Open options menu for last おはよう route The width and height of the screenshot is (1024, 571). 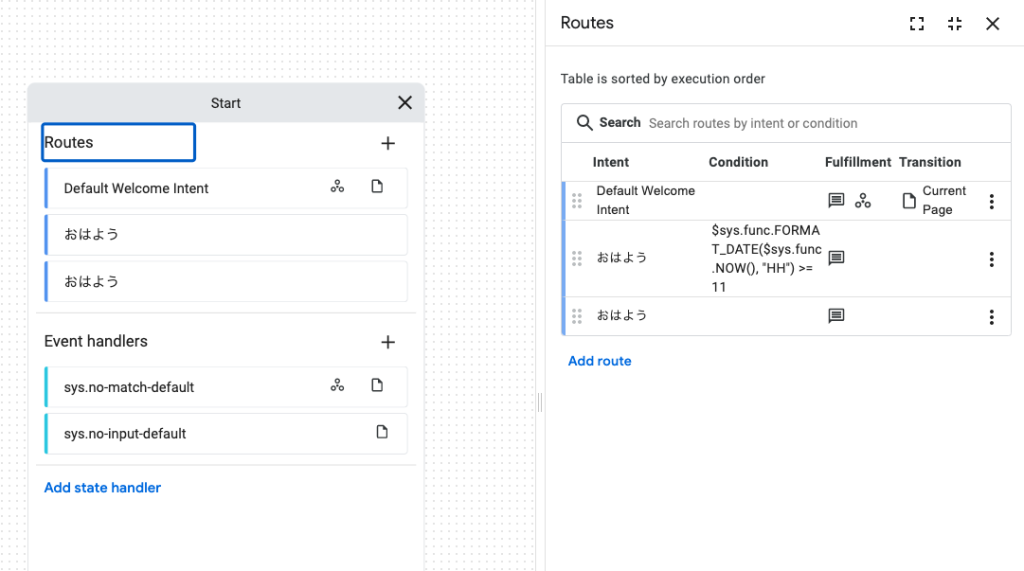click(x=991, y=317)
